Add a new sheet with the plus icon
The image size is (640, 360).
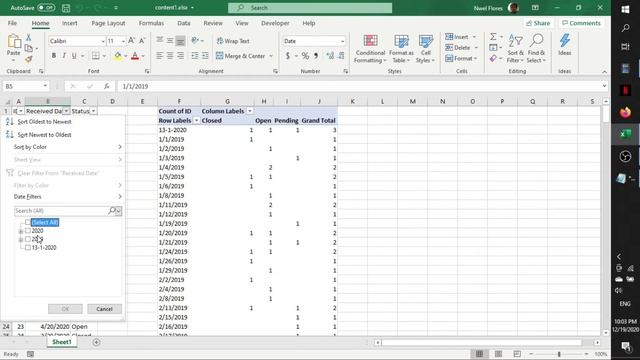tap(96, 342)
